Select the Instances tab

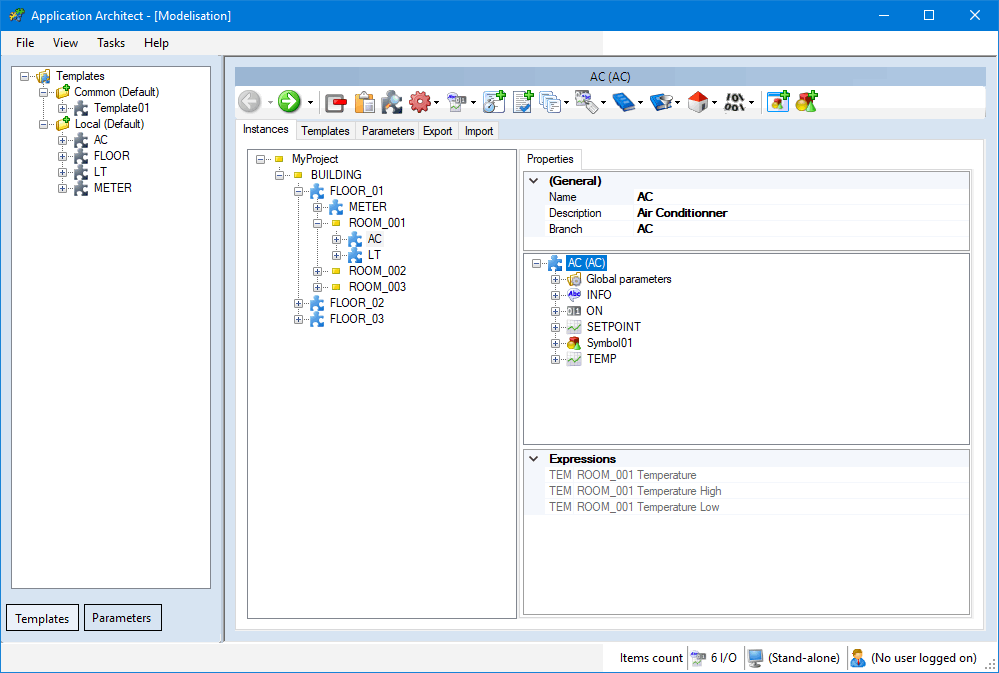point(266,129)
